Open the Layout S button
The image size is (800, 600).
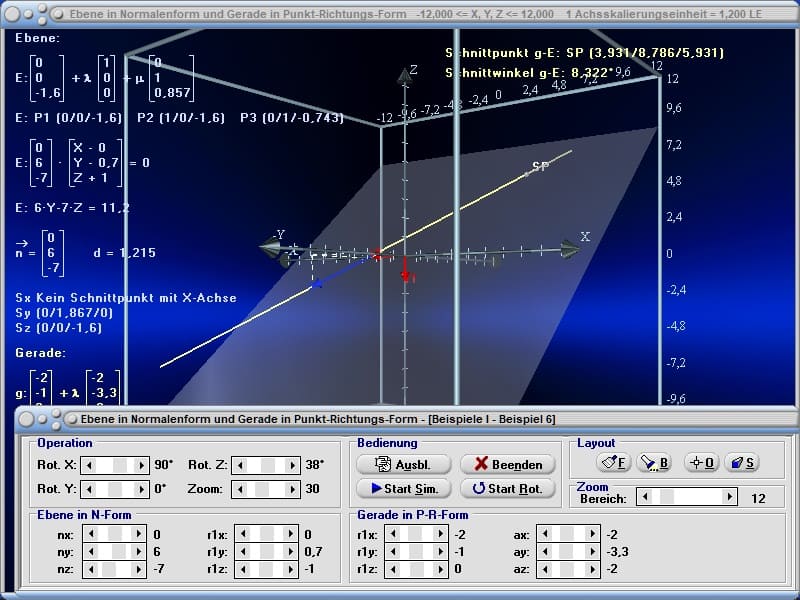pyautogui.click(x=742, y=463)
